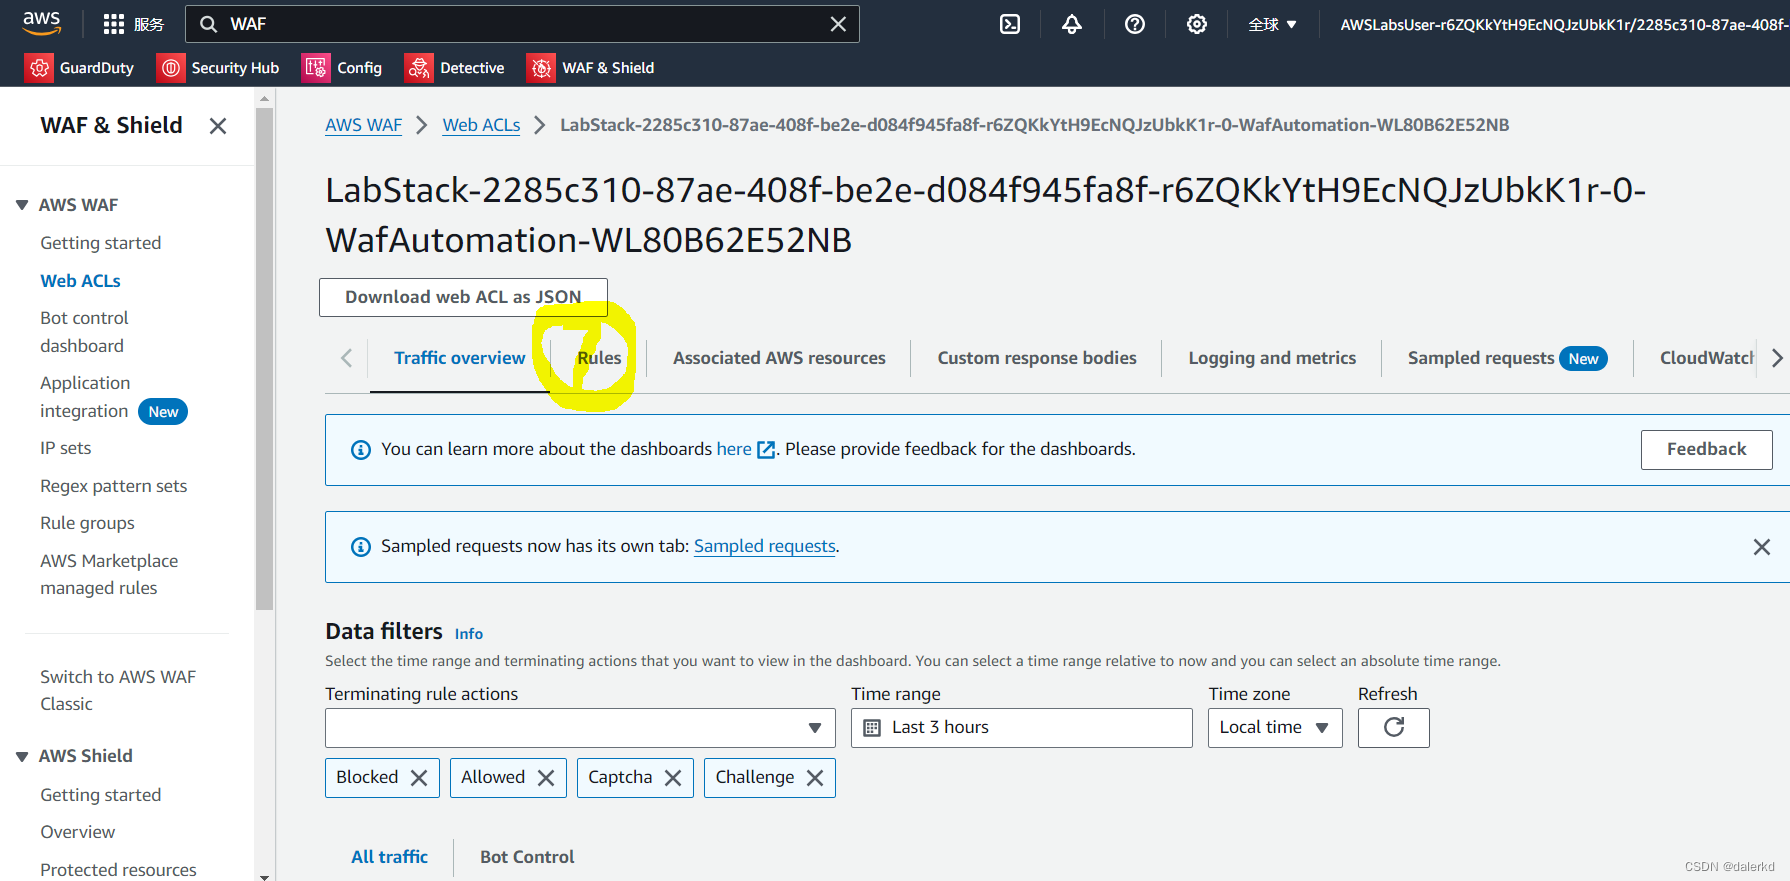Switch to Logging and metrics tab

pyautogui.click(x=1272, y=358)
